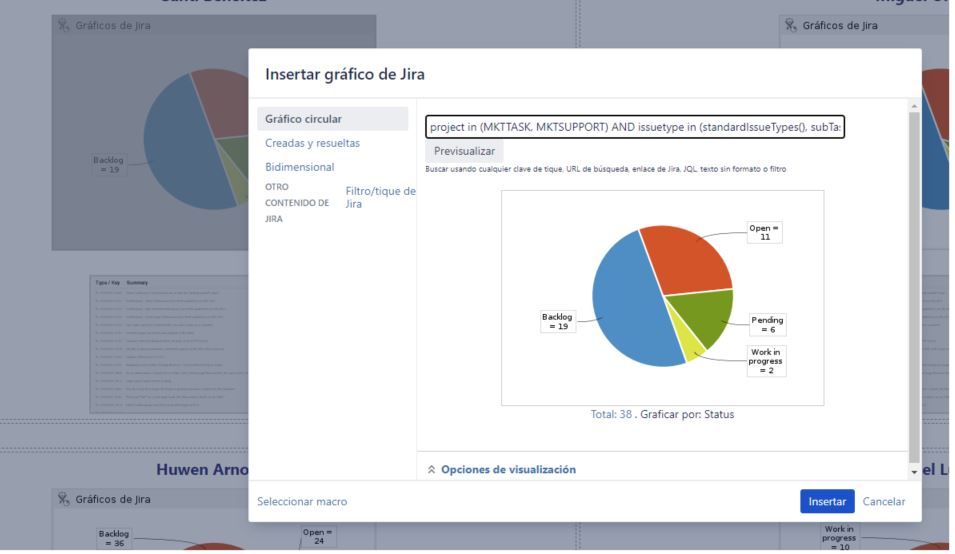
Task: Click 'Open = 24' label in background chart
Action: [319, 536]
